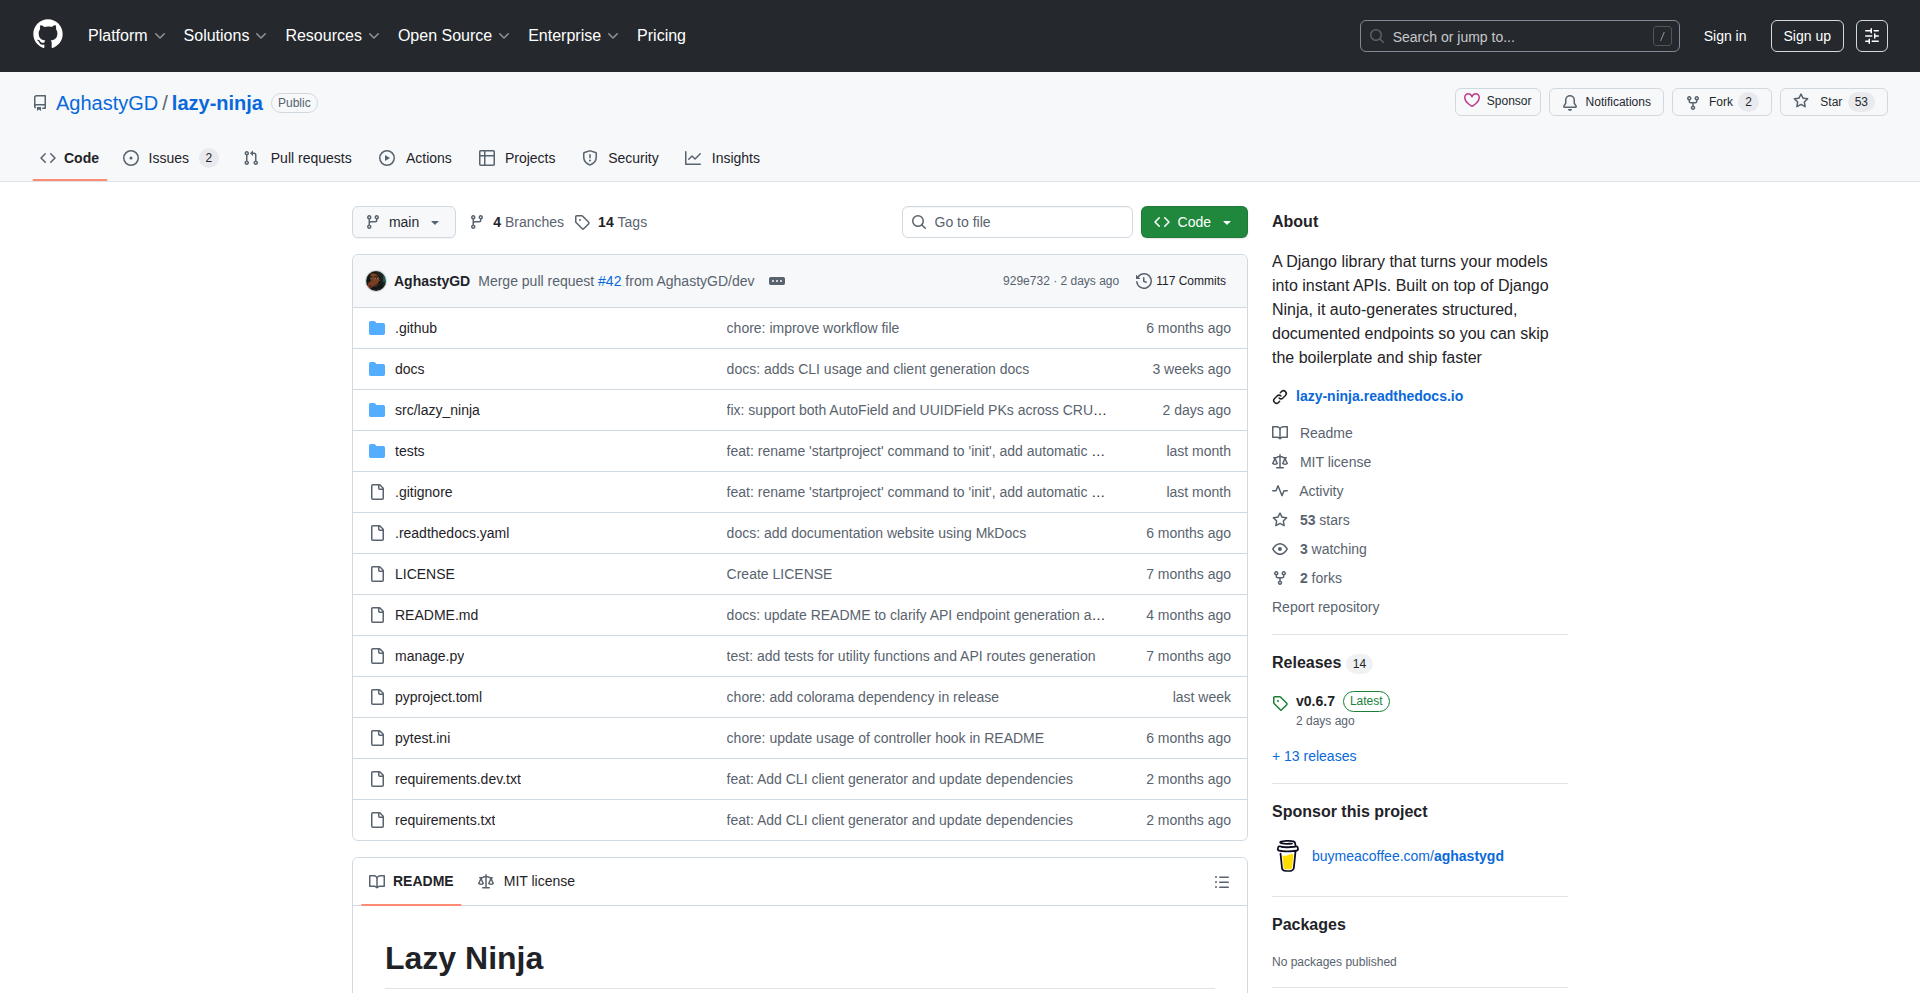Screen dimensions: 1920x993
Task: Open the main branch selector dropdown
Action: (x=404, y=222)
